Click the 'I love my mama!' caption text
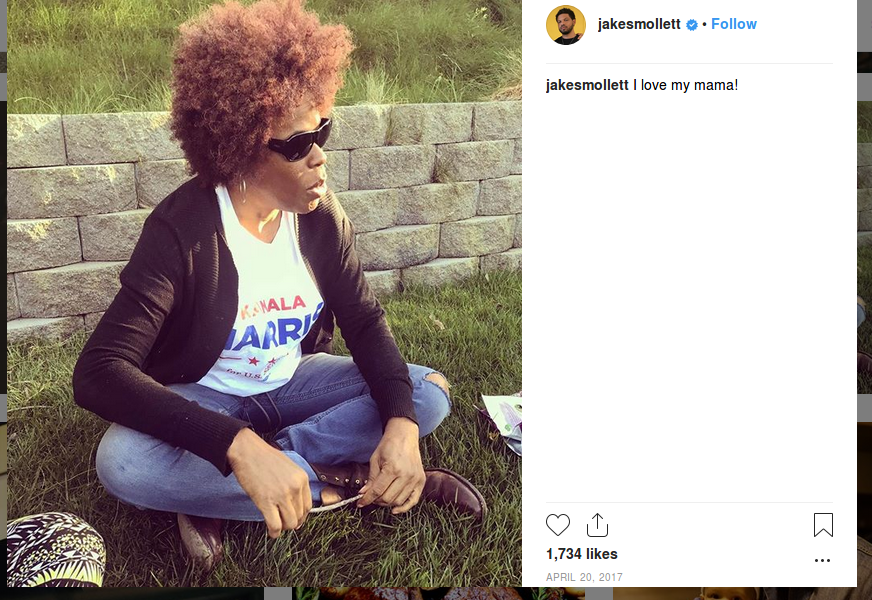 (x=686, y=85)
